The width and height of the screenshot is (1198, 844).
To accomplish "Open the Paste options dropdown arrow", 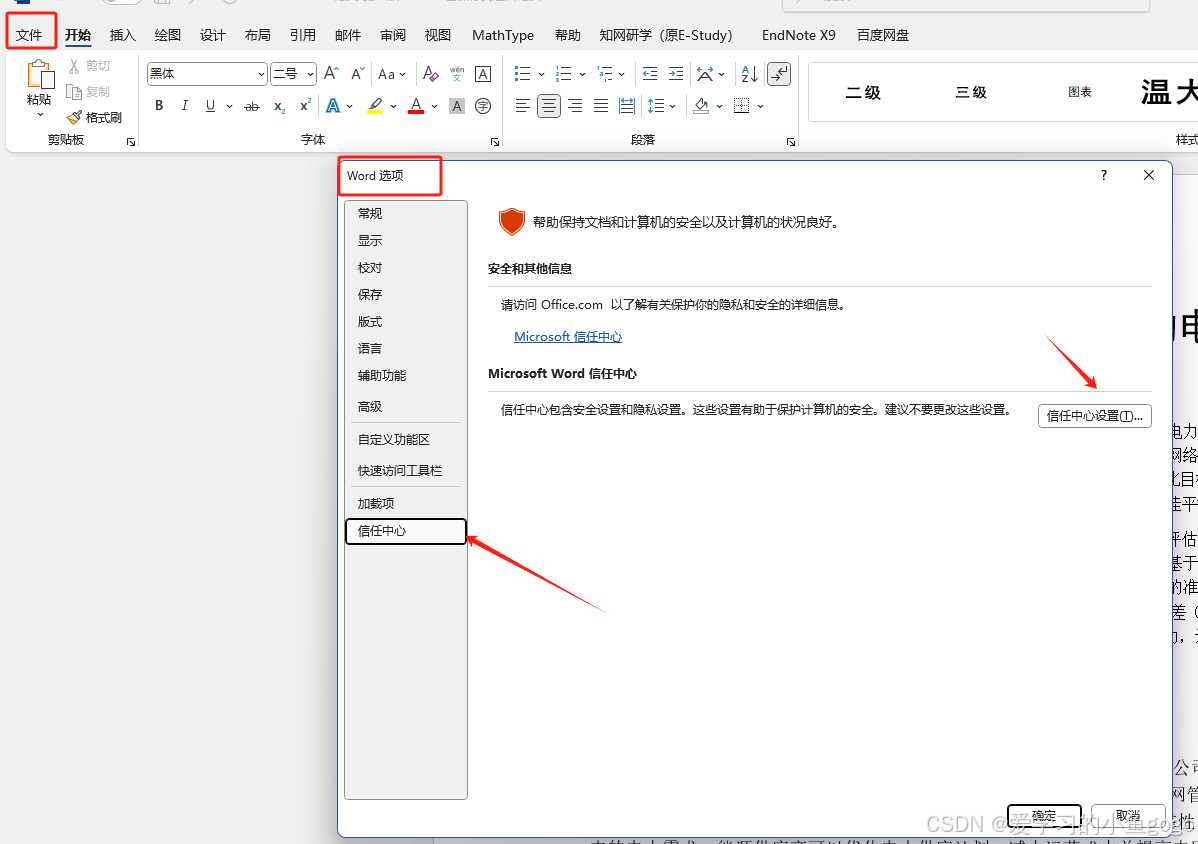I will tap(40, 115).
